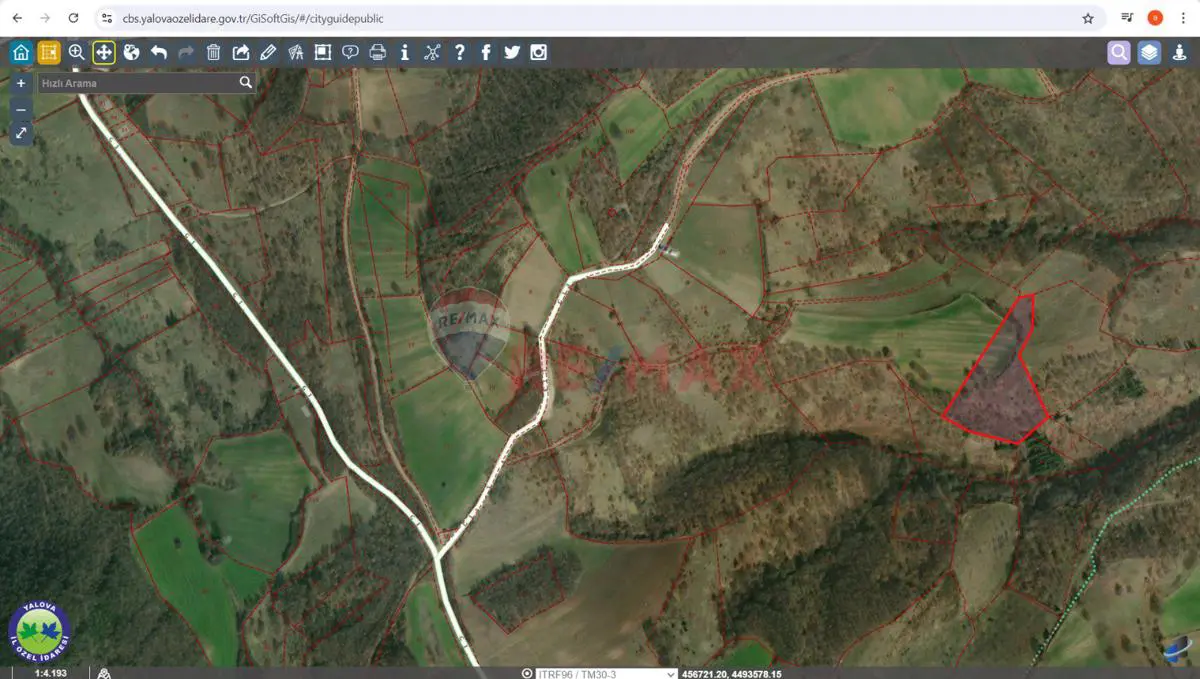Toggle fullscreen with the expand arrows button
1200x679 pixels.
coord(21,133)
